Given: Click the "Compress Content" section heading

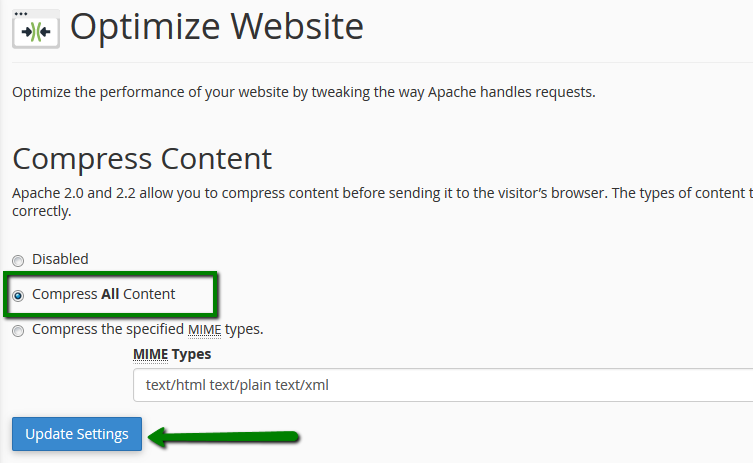Looking at the screenshot, I should click(141, 158).
